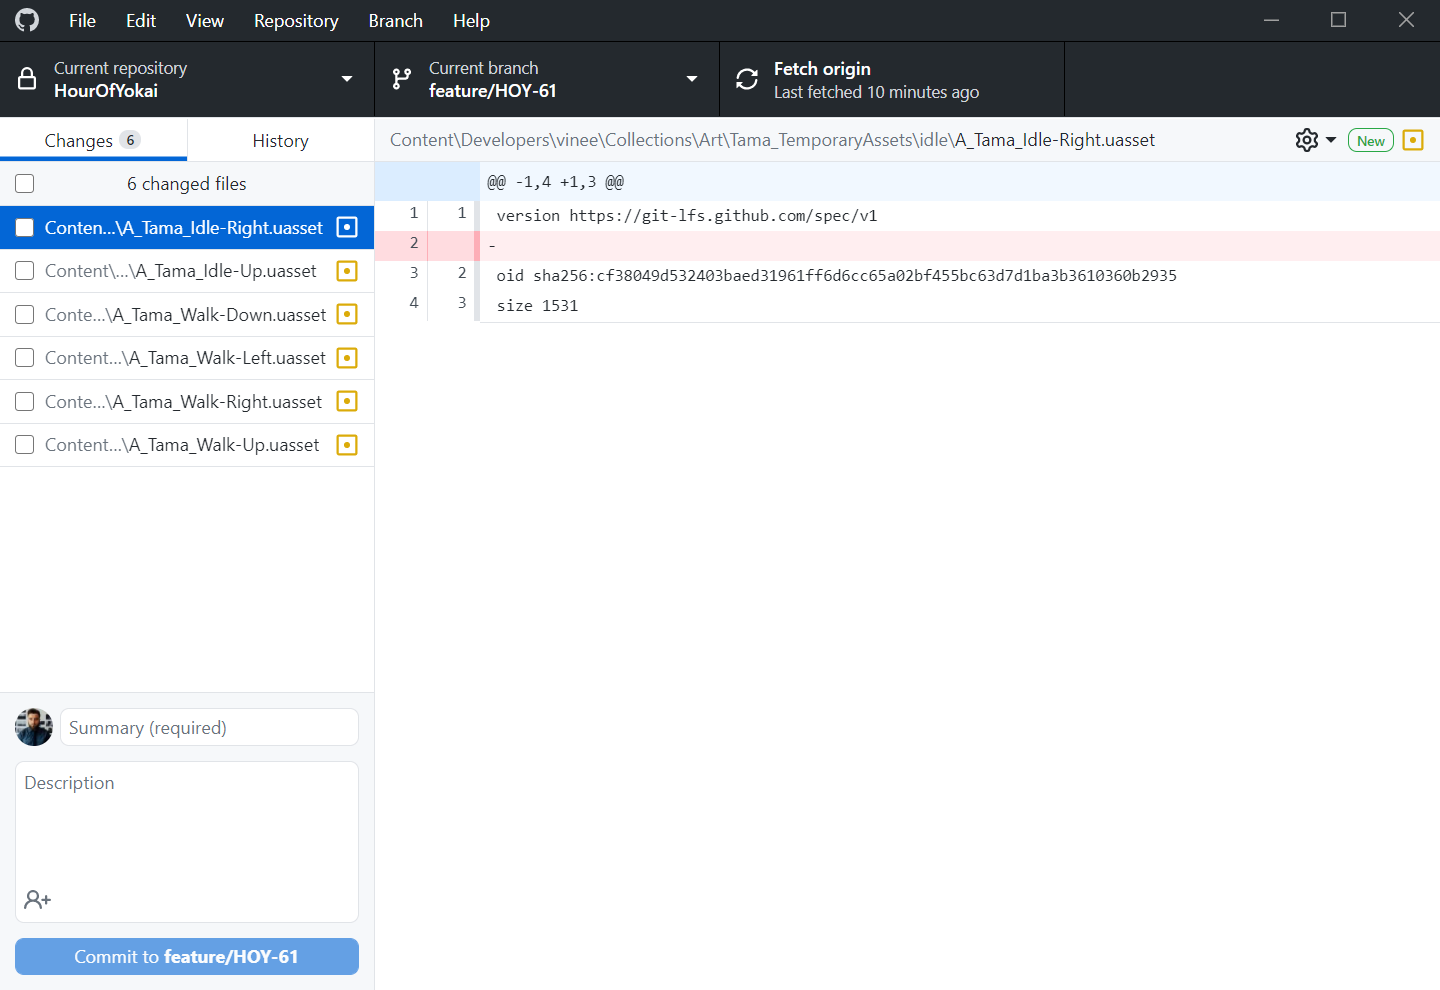Check the A_Tama_Idle-Right.uasset checkbox
This screenshot has width=1440, height=990.
click(x=25, y=228)
